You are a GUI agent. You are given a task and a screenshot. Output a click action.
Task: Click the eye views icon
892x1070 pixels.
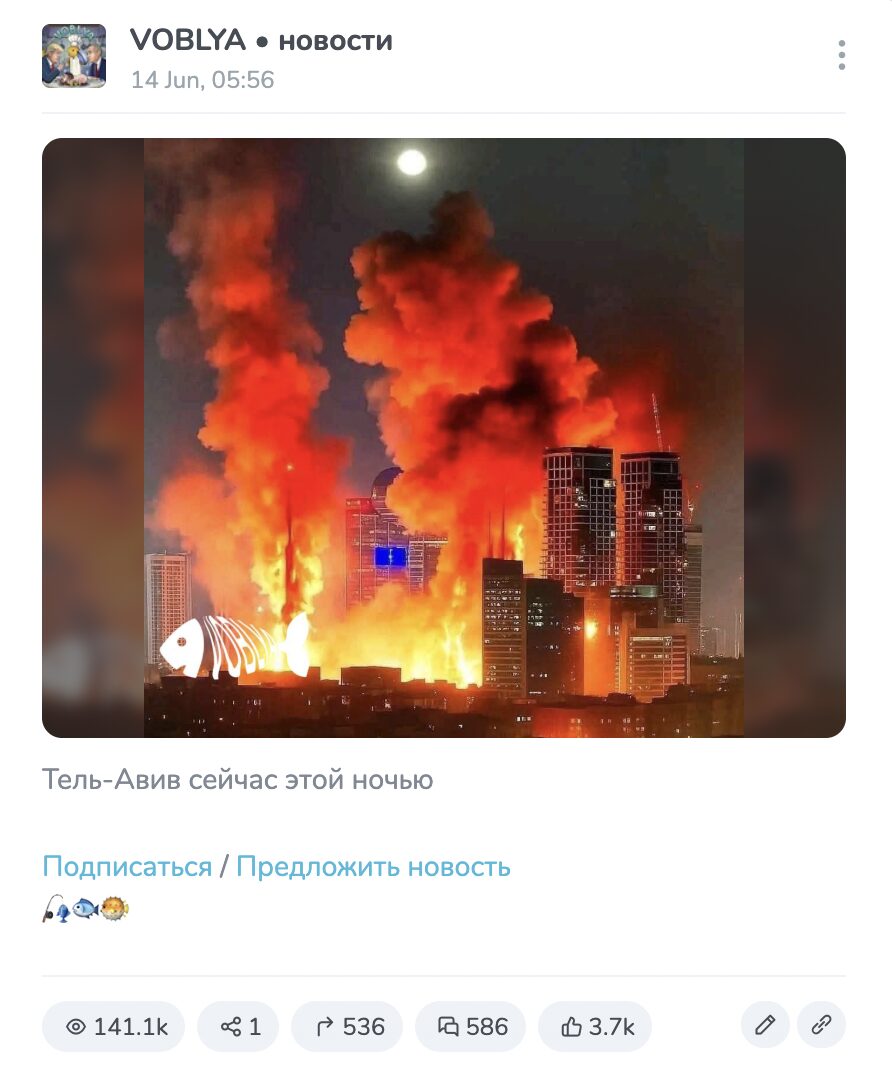[76, 1026]
